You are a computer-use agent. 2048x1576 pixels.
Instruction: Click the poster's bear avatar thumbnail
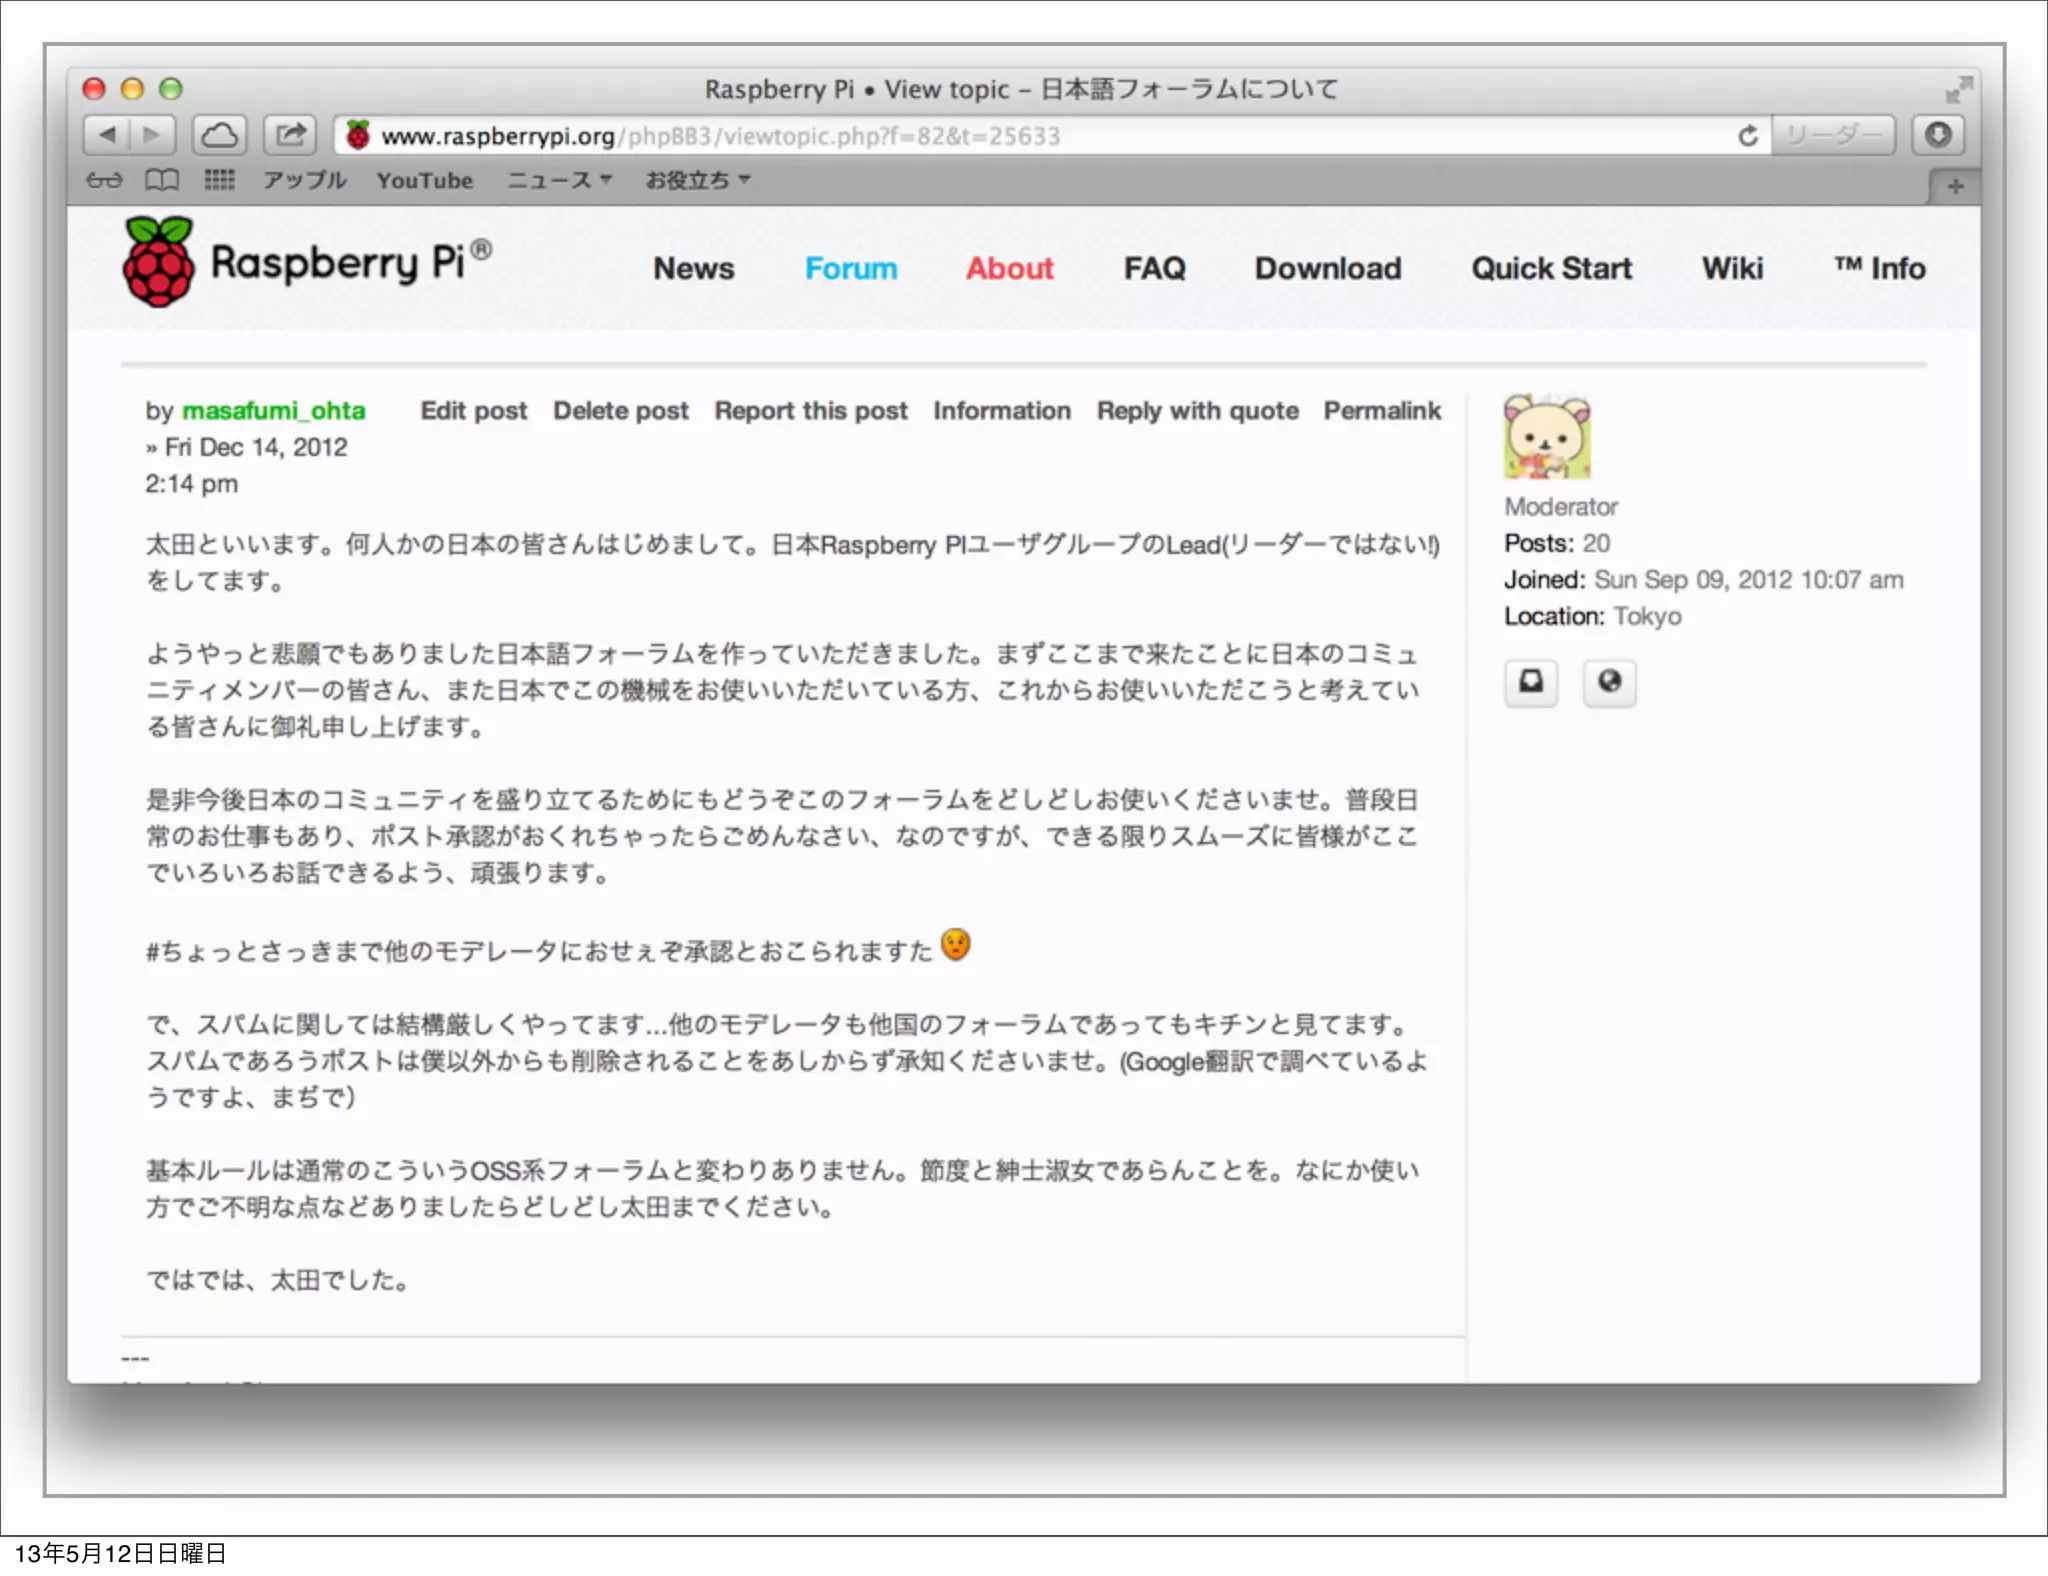tap(1547, 437)
